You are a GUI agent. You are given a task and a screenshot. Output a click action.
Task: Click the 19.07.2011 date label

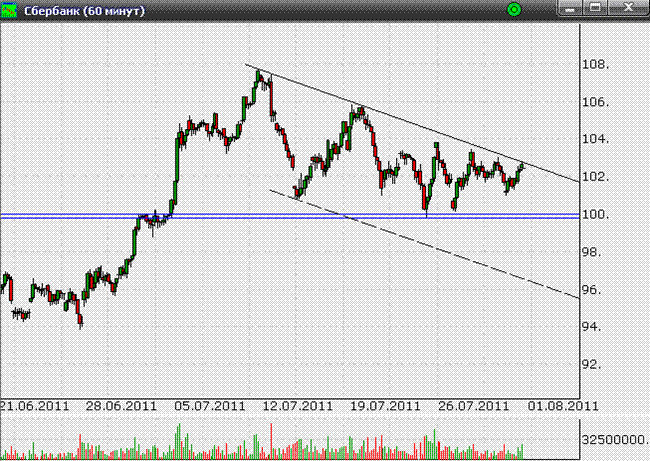[386, 405]
